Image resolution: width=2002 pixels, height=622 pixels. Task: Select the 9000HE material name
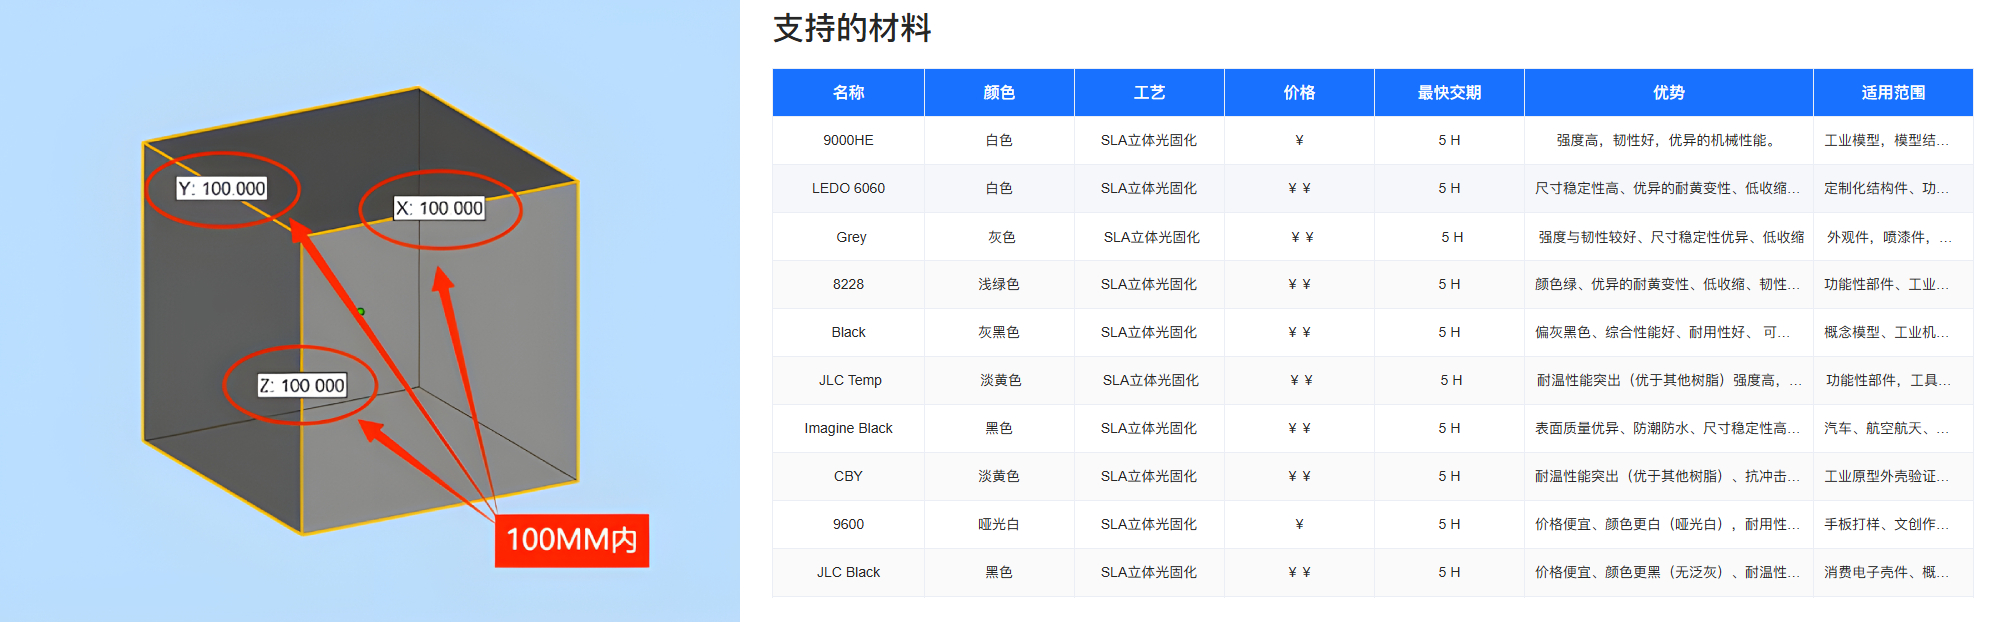[848, 141]
